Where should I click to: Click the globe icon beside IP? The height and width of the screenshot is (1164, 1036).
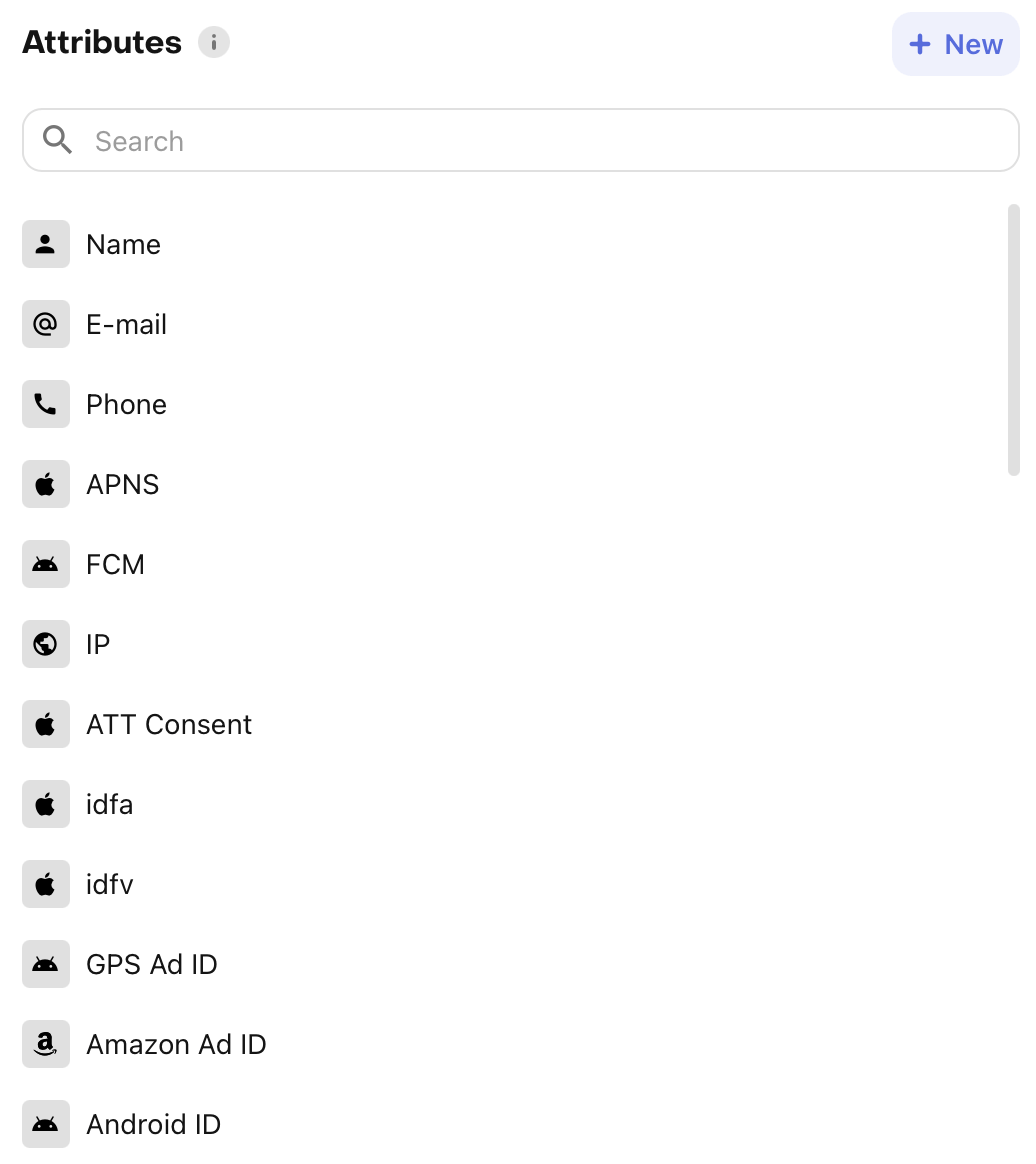click(x=45, y=644)
